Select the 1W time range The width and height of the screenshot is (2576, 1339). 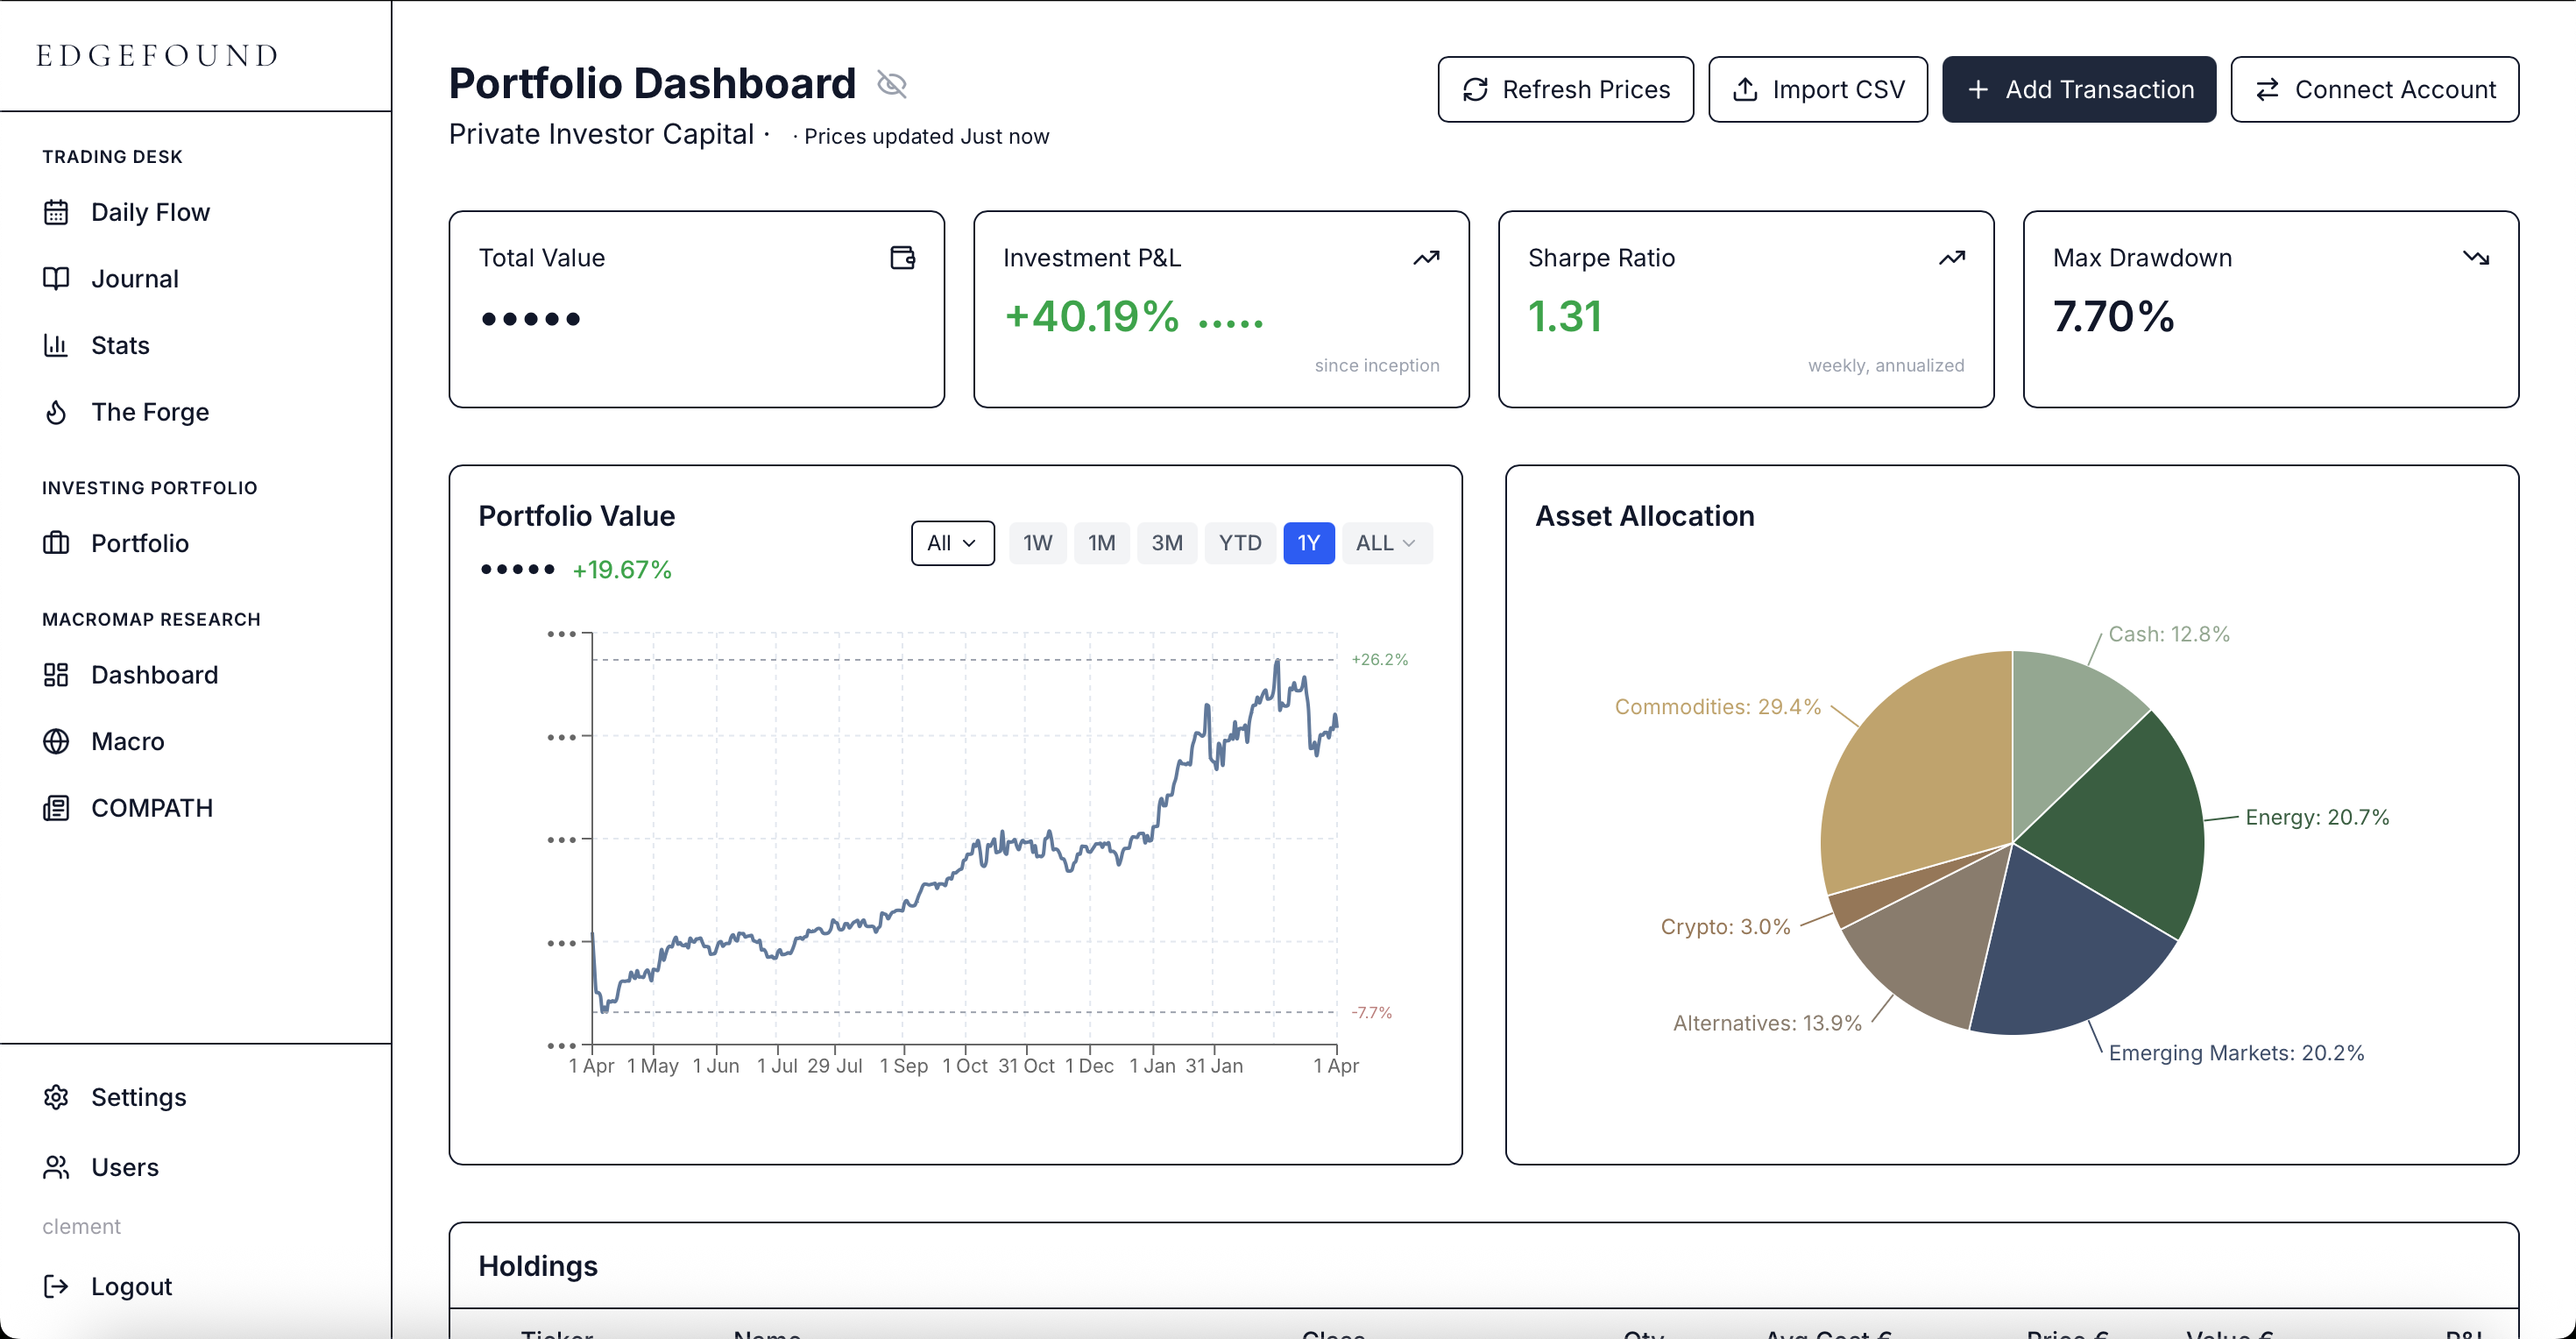[1037, 543]
